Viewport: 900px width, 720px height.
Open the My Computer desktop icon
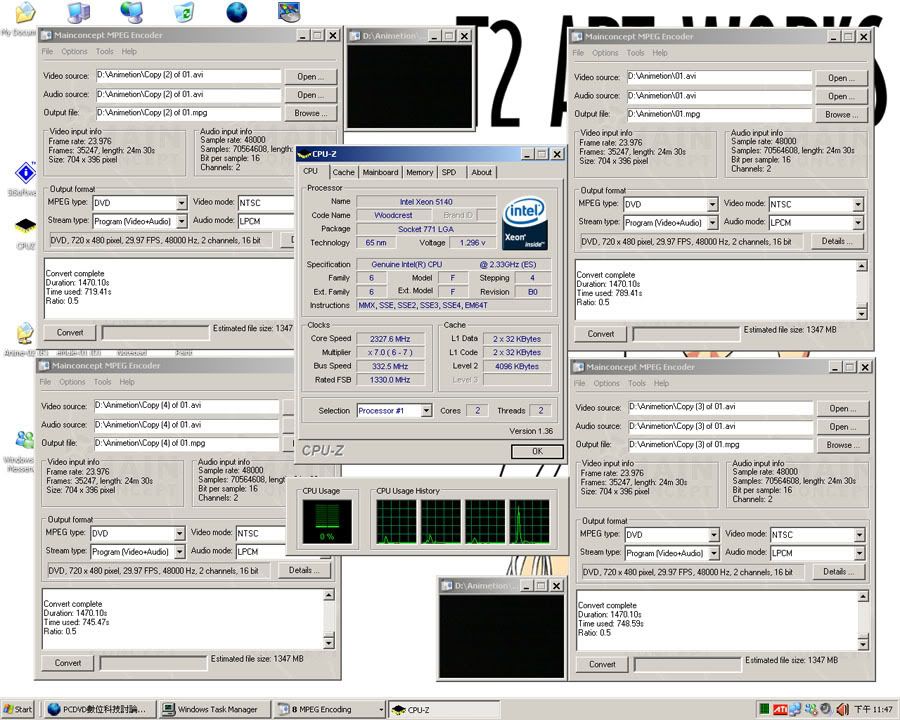[78, 12]
